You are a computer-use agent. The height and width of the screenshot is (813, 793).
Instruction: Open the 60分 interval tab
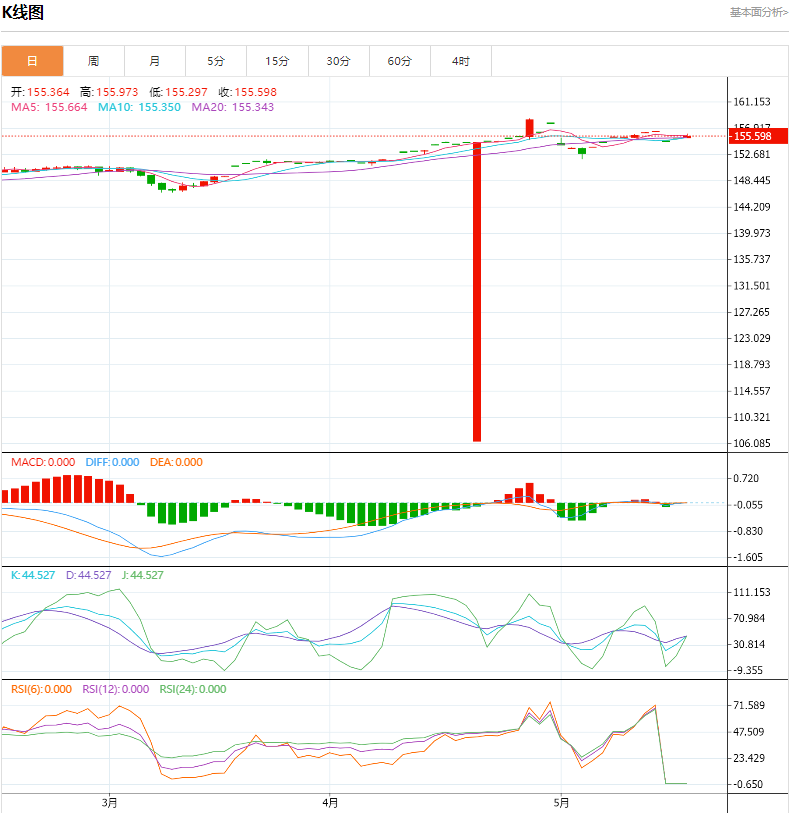click(x=399, y=61)
